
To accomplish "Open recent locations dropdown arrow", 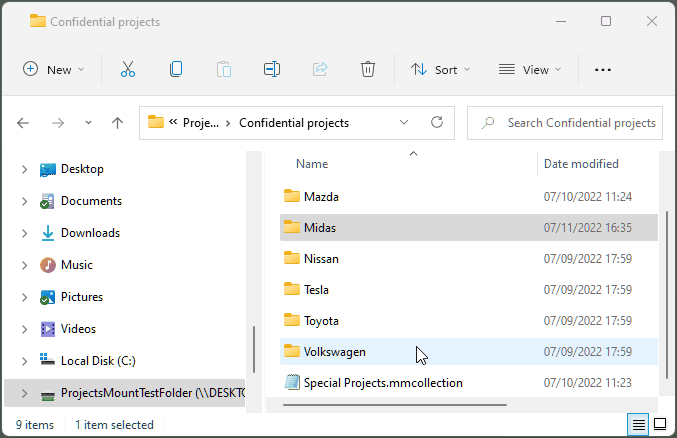I will click(x=89, y=123).
